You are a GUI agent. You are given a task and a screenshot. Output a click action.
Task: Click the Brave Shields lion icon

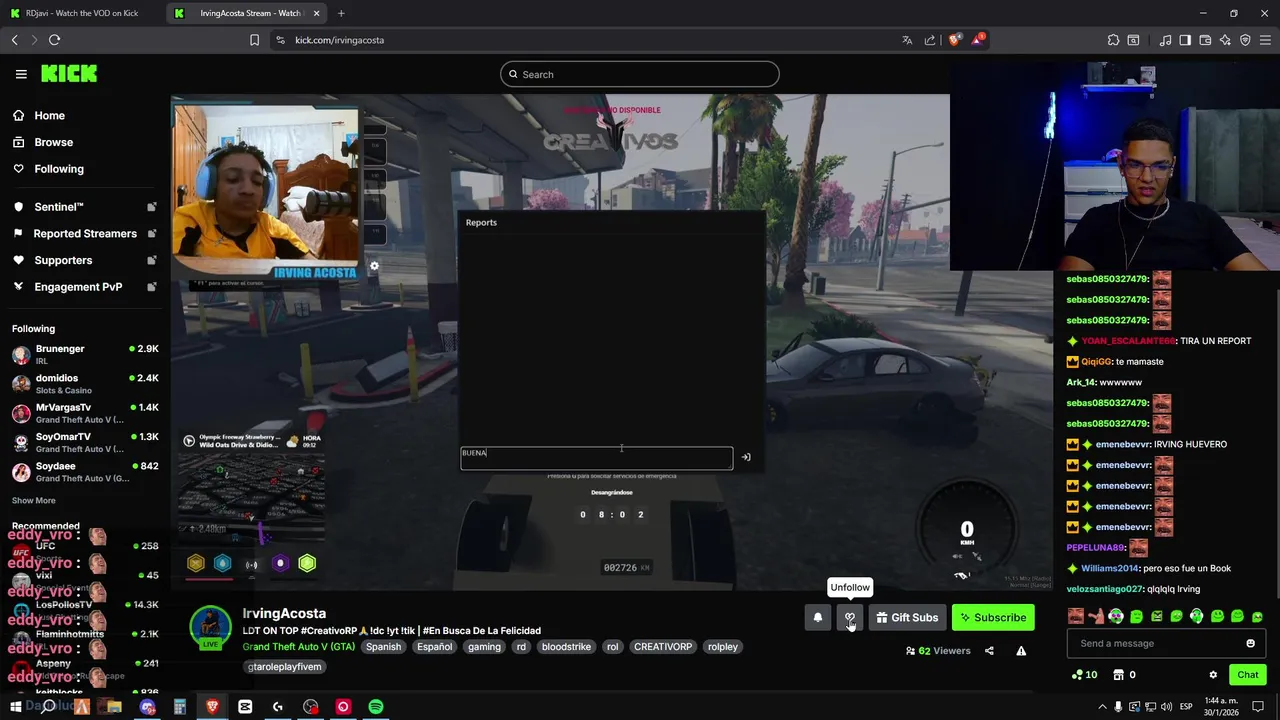[x=955, y=40]
